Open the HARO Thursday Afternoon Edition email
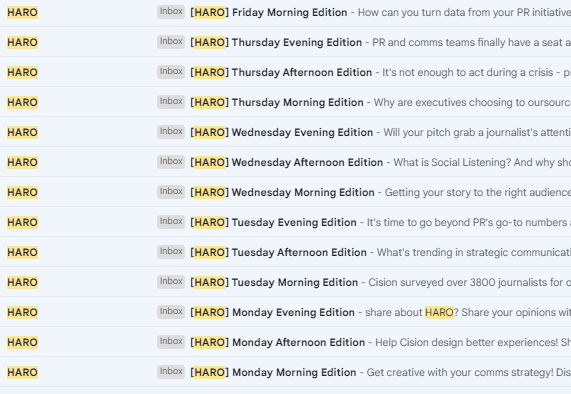The image size is (571, 394). coord(286,72)
